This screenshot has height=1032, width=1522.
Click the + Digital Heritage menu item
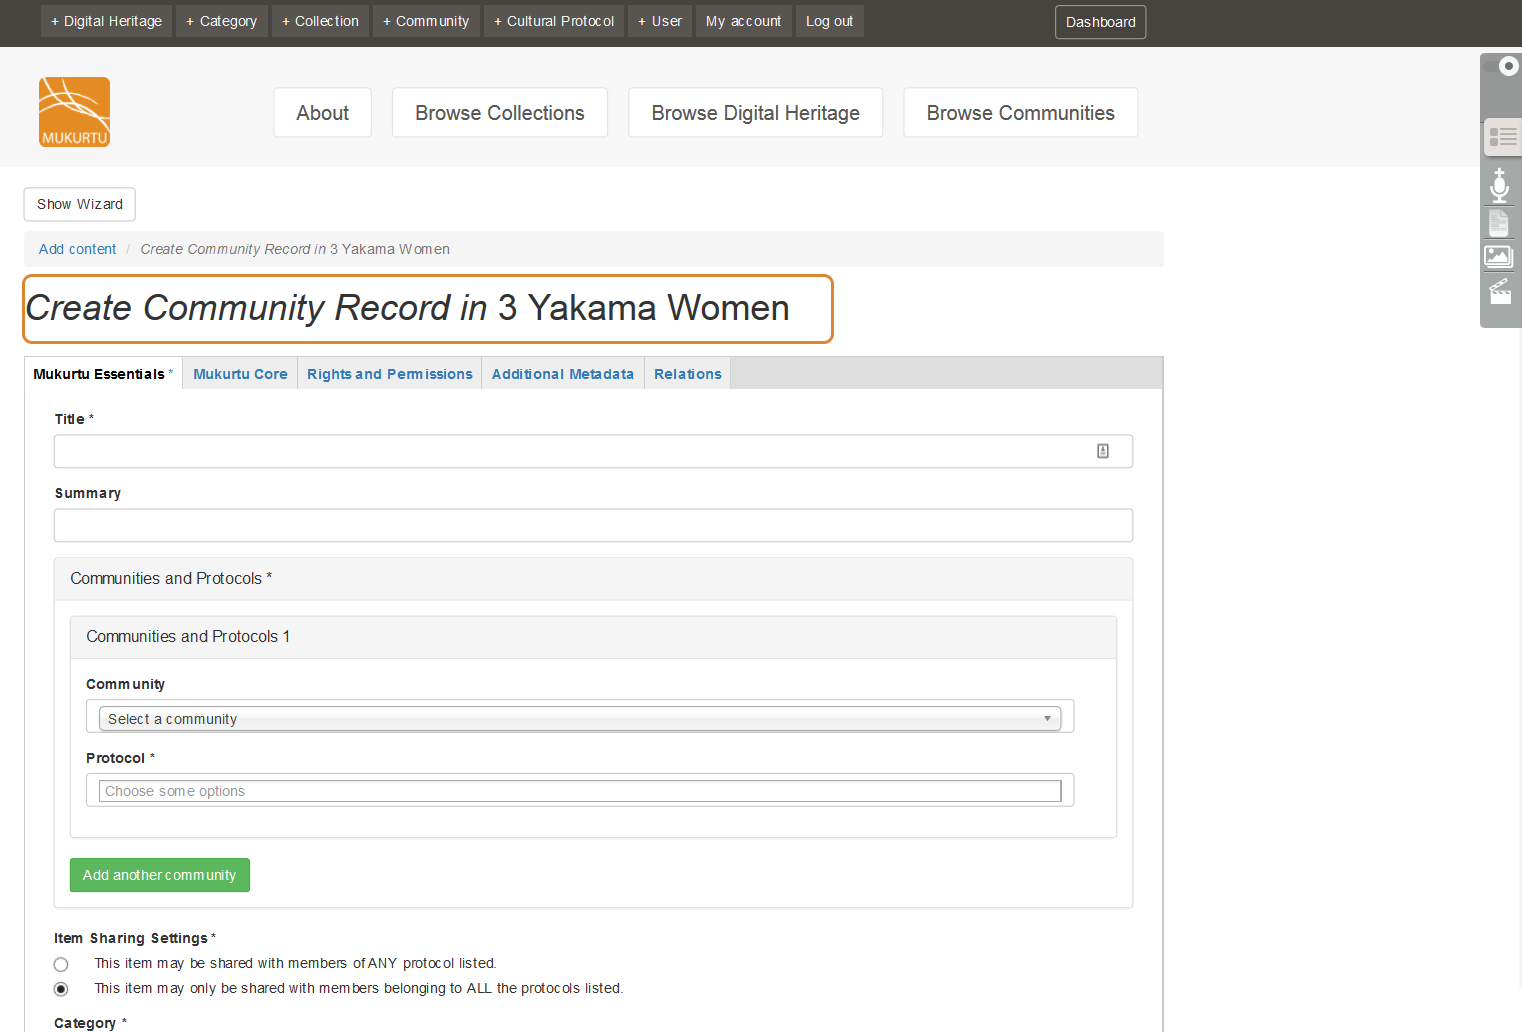[x=106, y=21]
